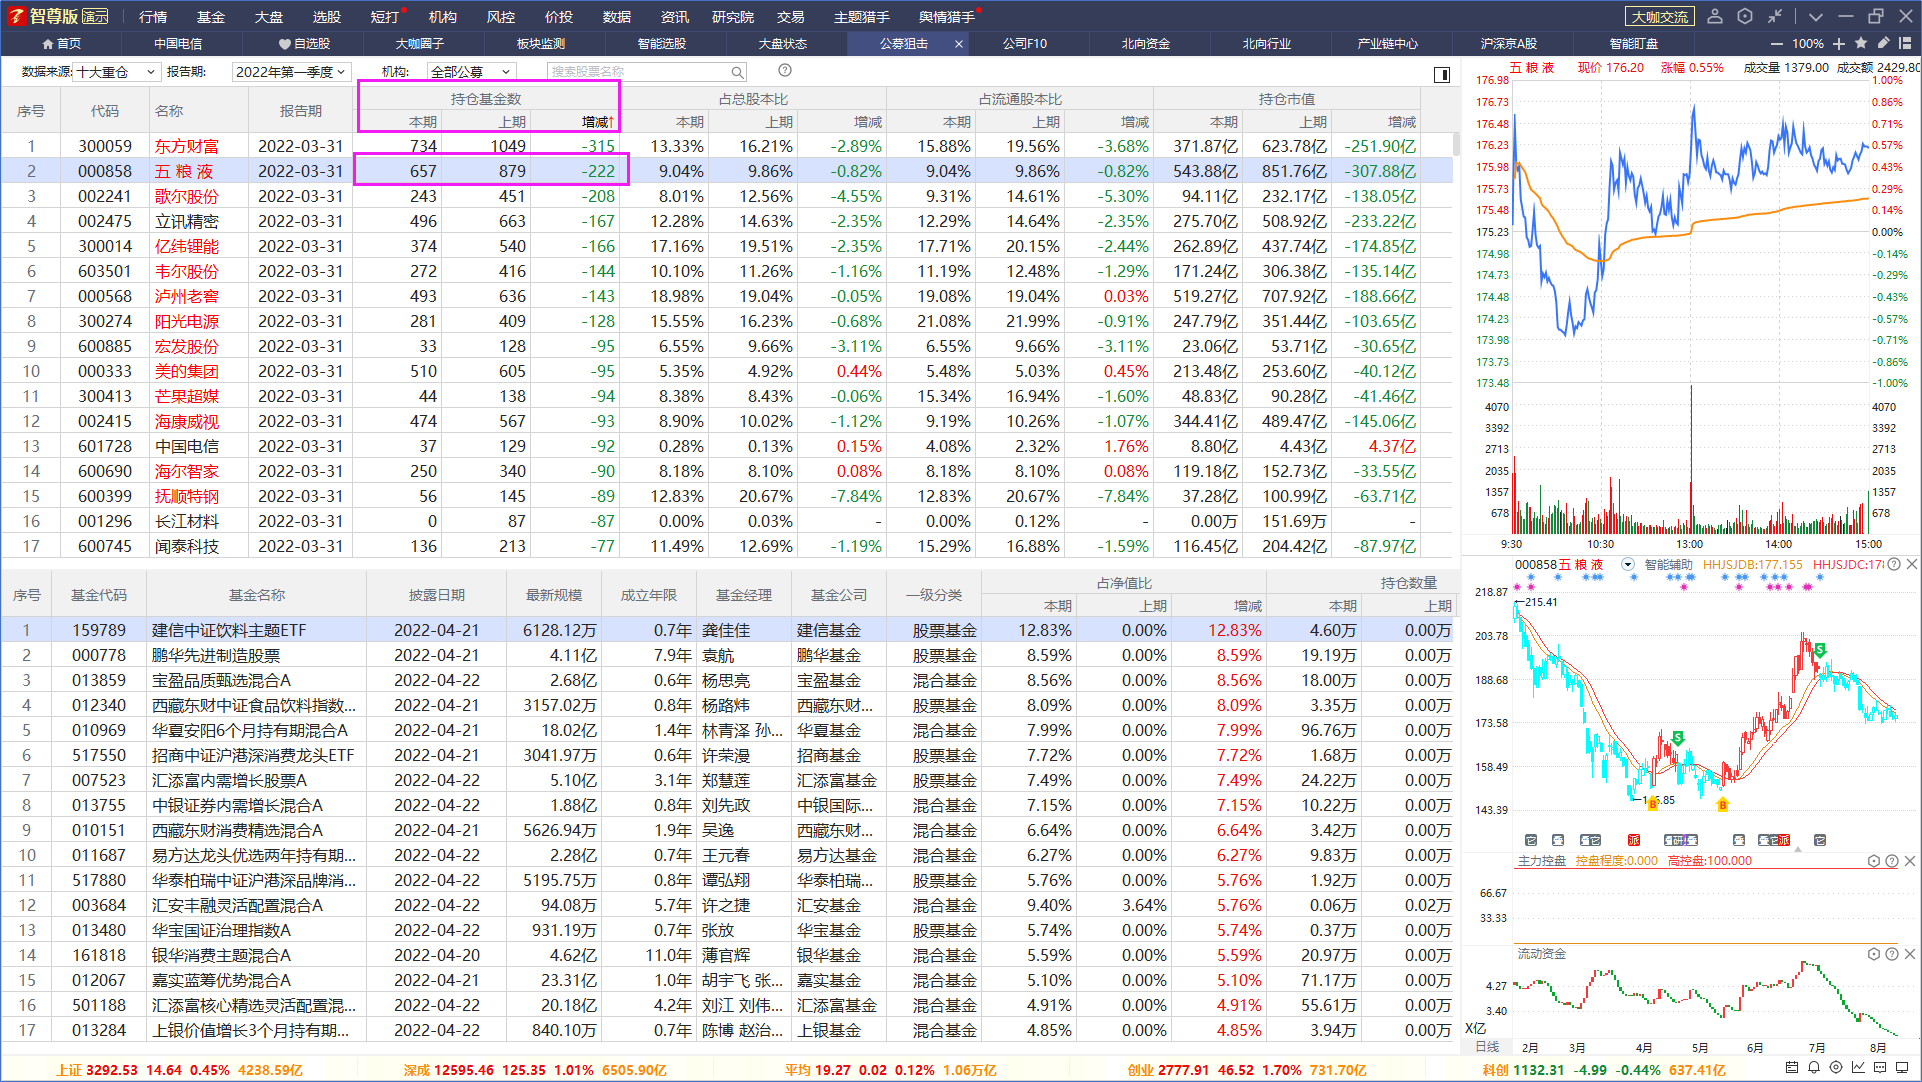Click the 演示 badge beside 智尊版

click(x=95, y=16)
